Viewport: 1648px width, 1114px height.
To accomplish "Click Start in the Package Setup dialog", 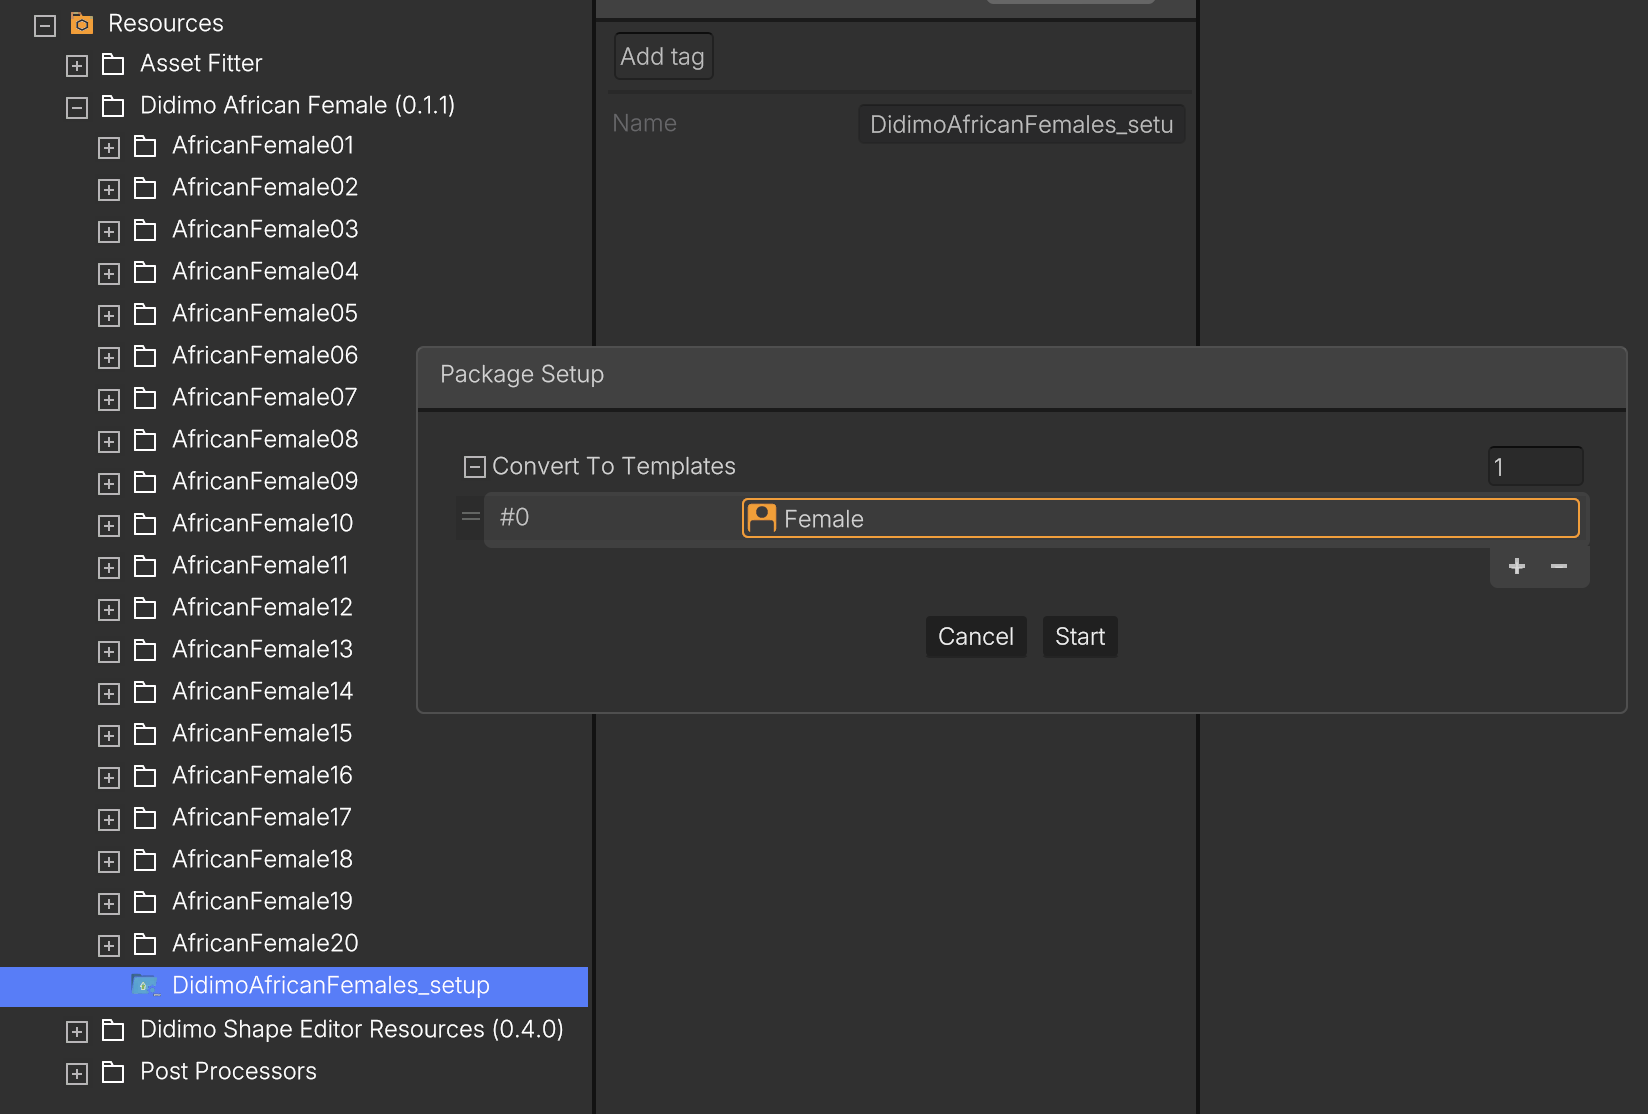I will (1080, 637).
